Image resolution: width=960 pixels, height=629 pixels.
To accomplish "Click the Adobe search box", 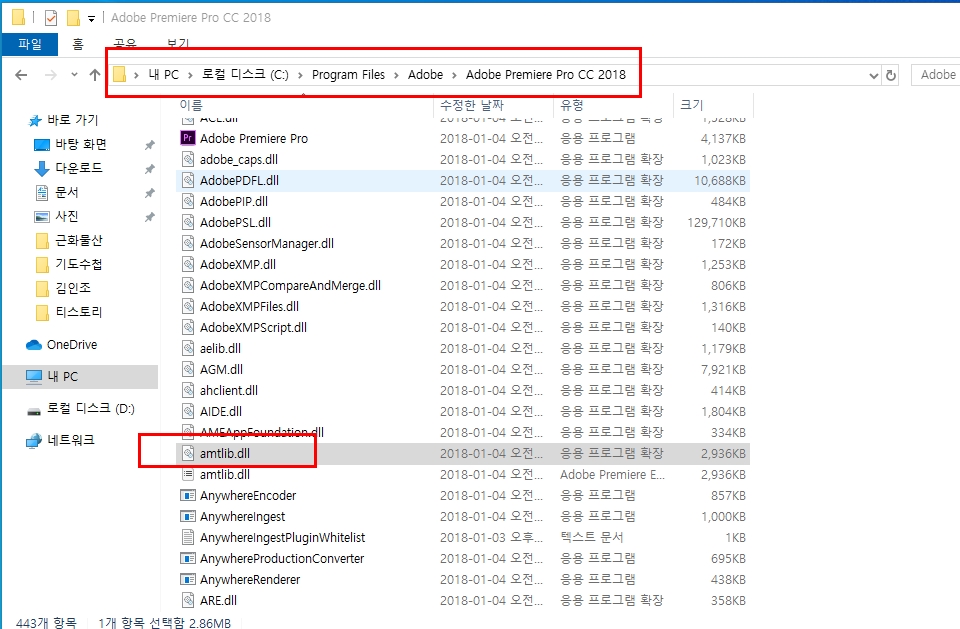I will (936, 75).
